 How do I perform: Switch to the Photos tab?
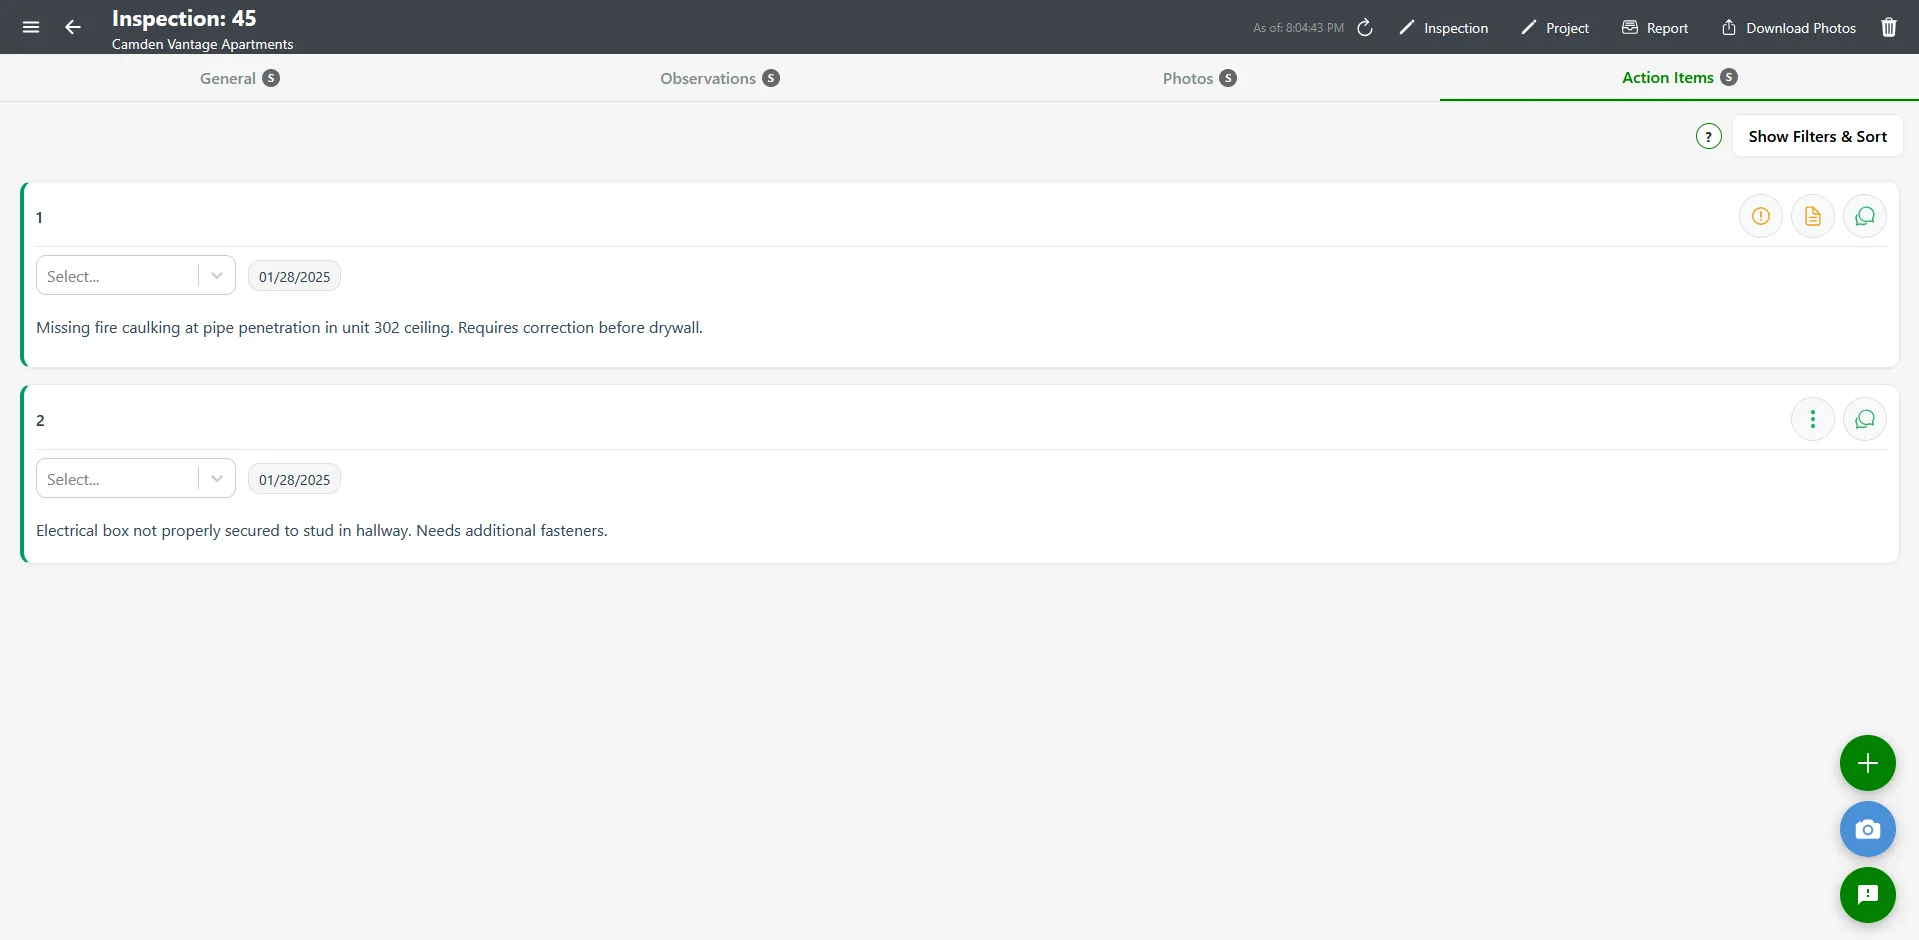pyautogui.click(x=1200, y=78)
